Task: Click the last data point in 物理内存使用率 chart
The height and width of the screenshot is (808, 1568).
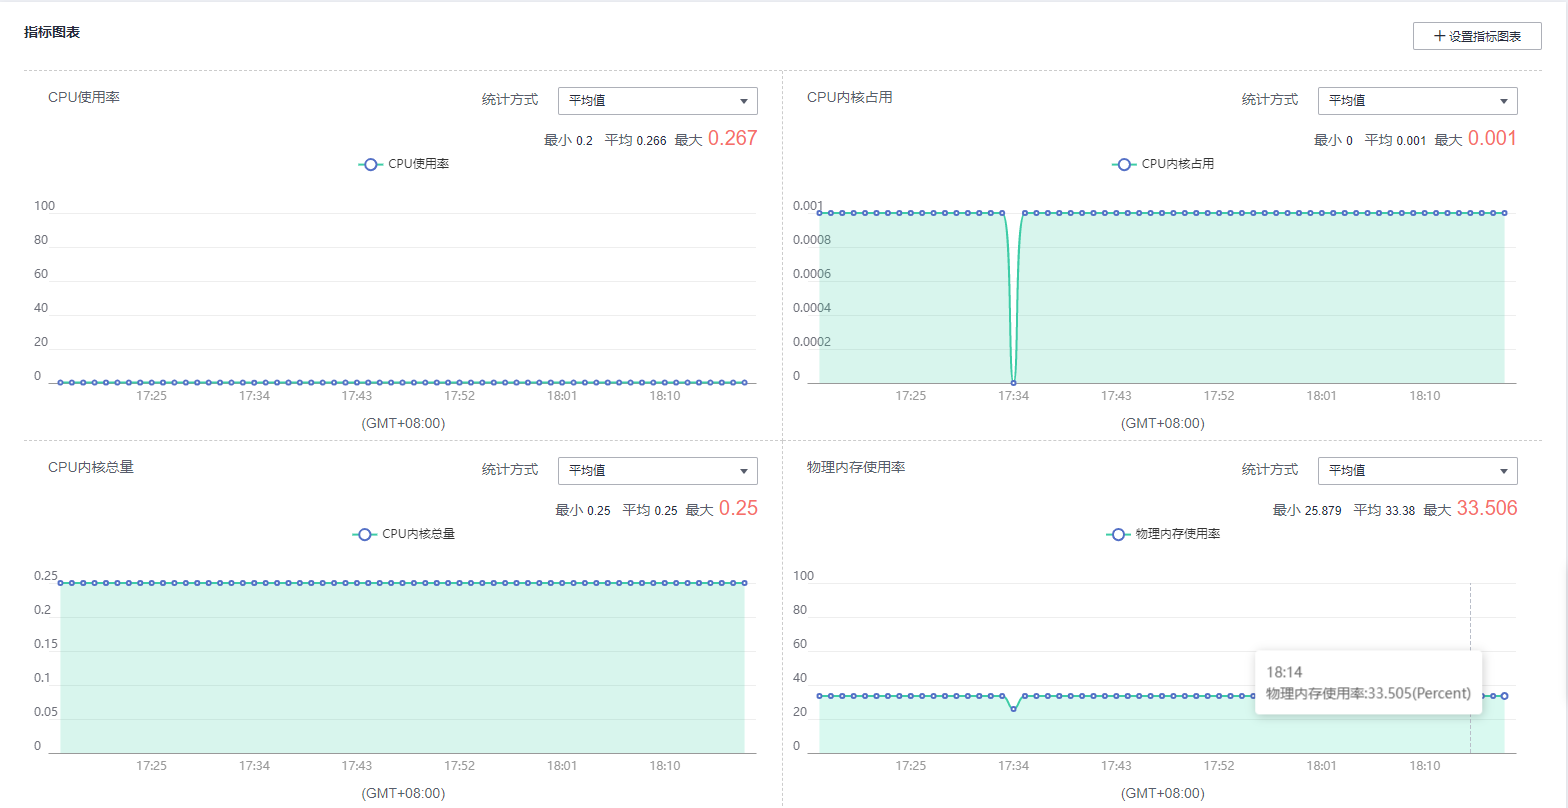Action: pos(1504,696)
